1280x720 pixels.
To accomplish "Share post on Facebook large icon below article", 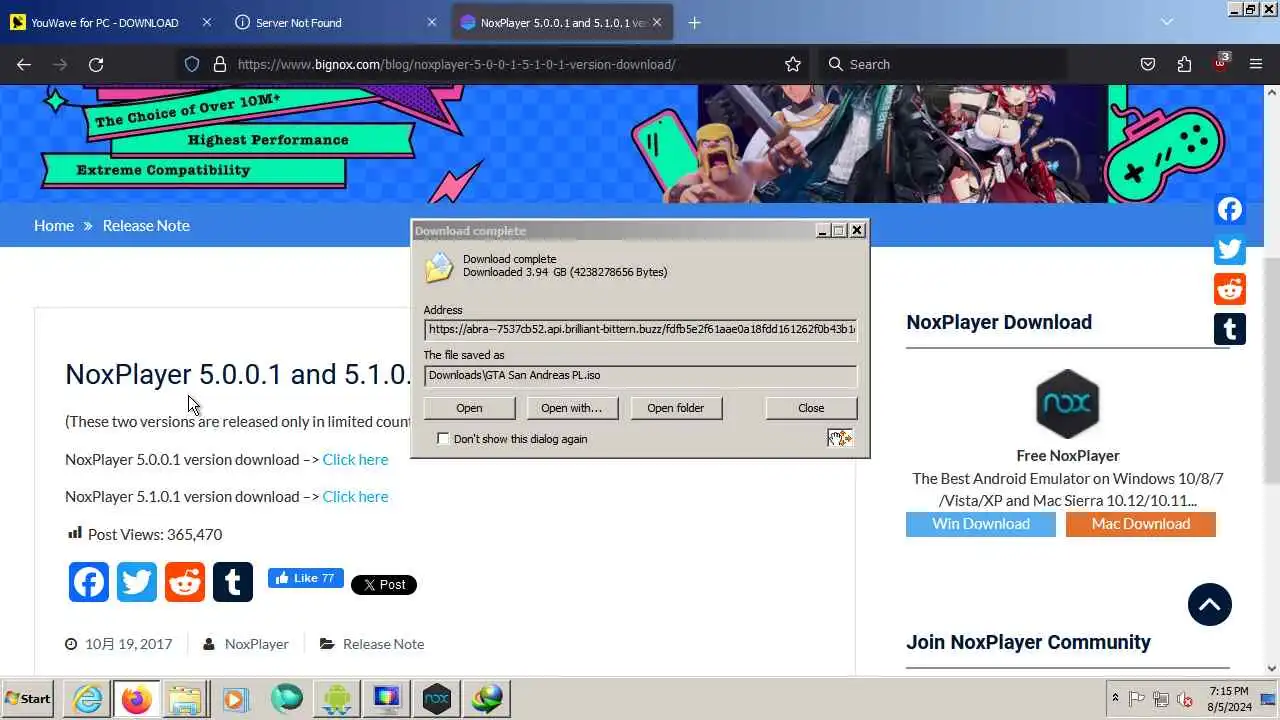I will click(89, 582).
